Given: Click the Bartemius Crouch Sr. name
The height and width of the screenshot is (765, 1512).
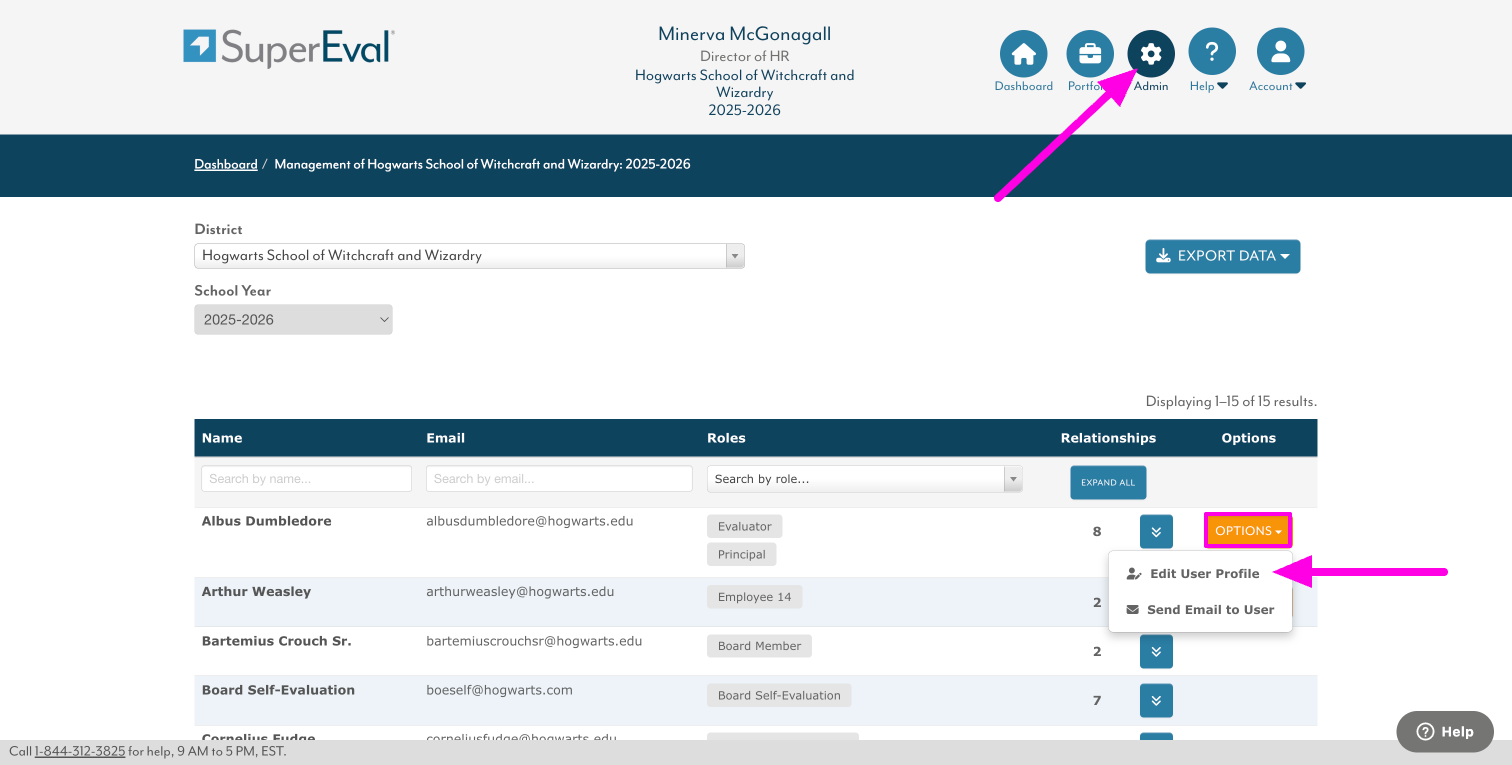Looking at the screenshot, I should 276,641.
